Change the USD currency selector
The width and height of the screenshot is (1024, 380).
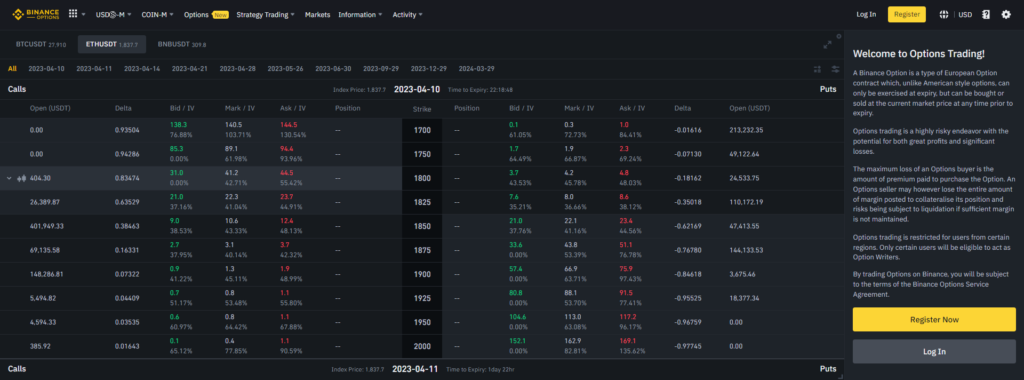pyautogui.click(x=965, y=14)
